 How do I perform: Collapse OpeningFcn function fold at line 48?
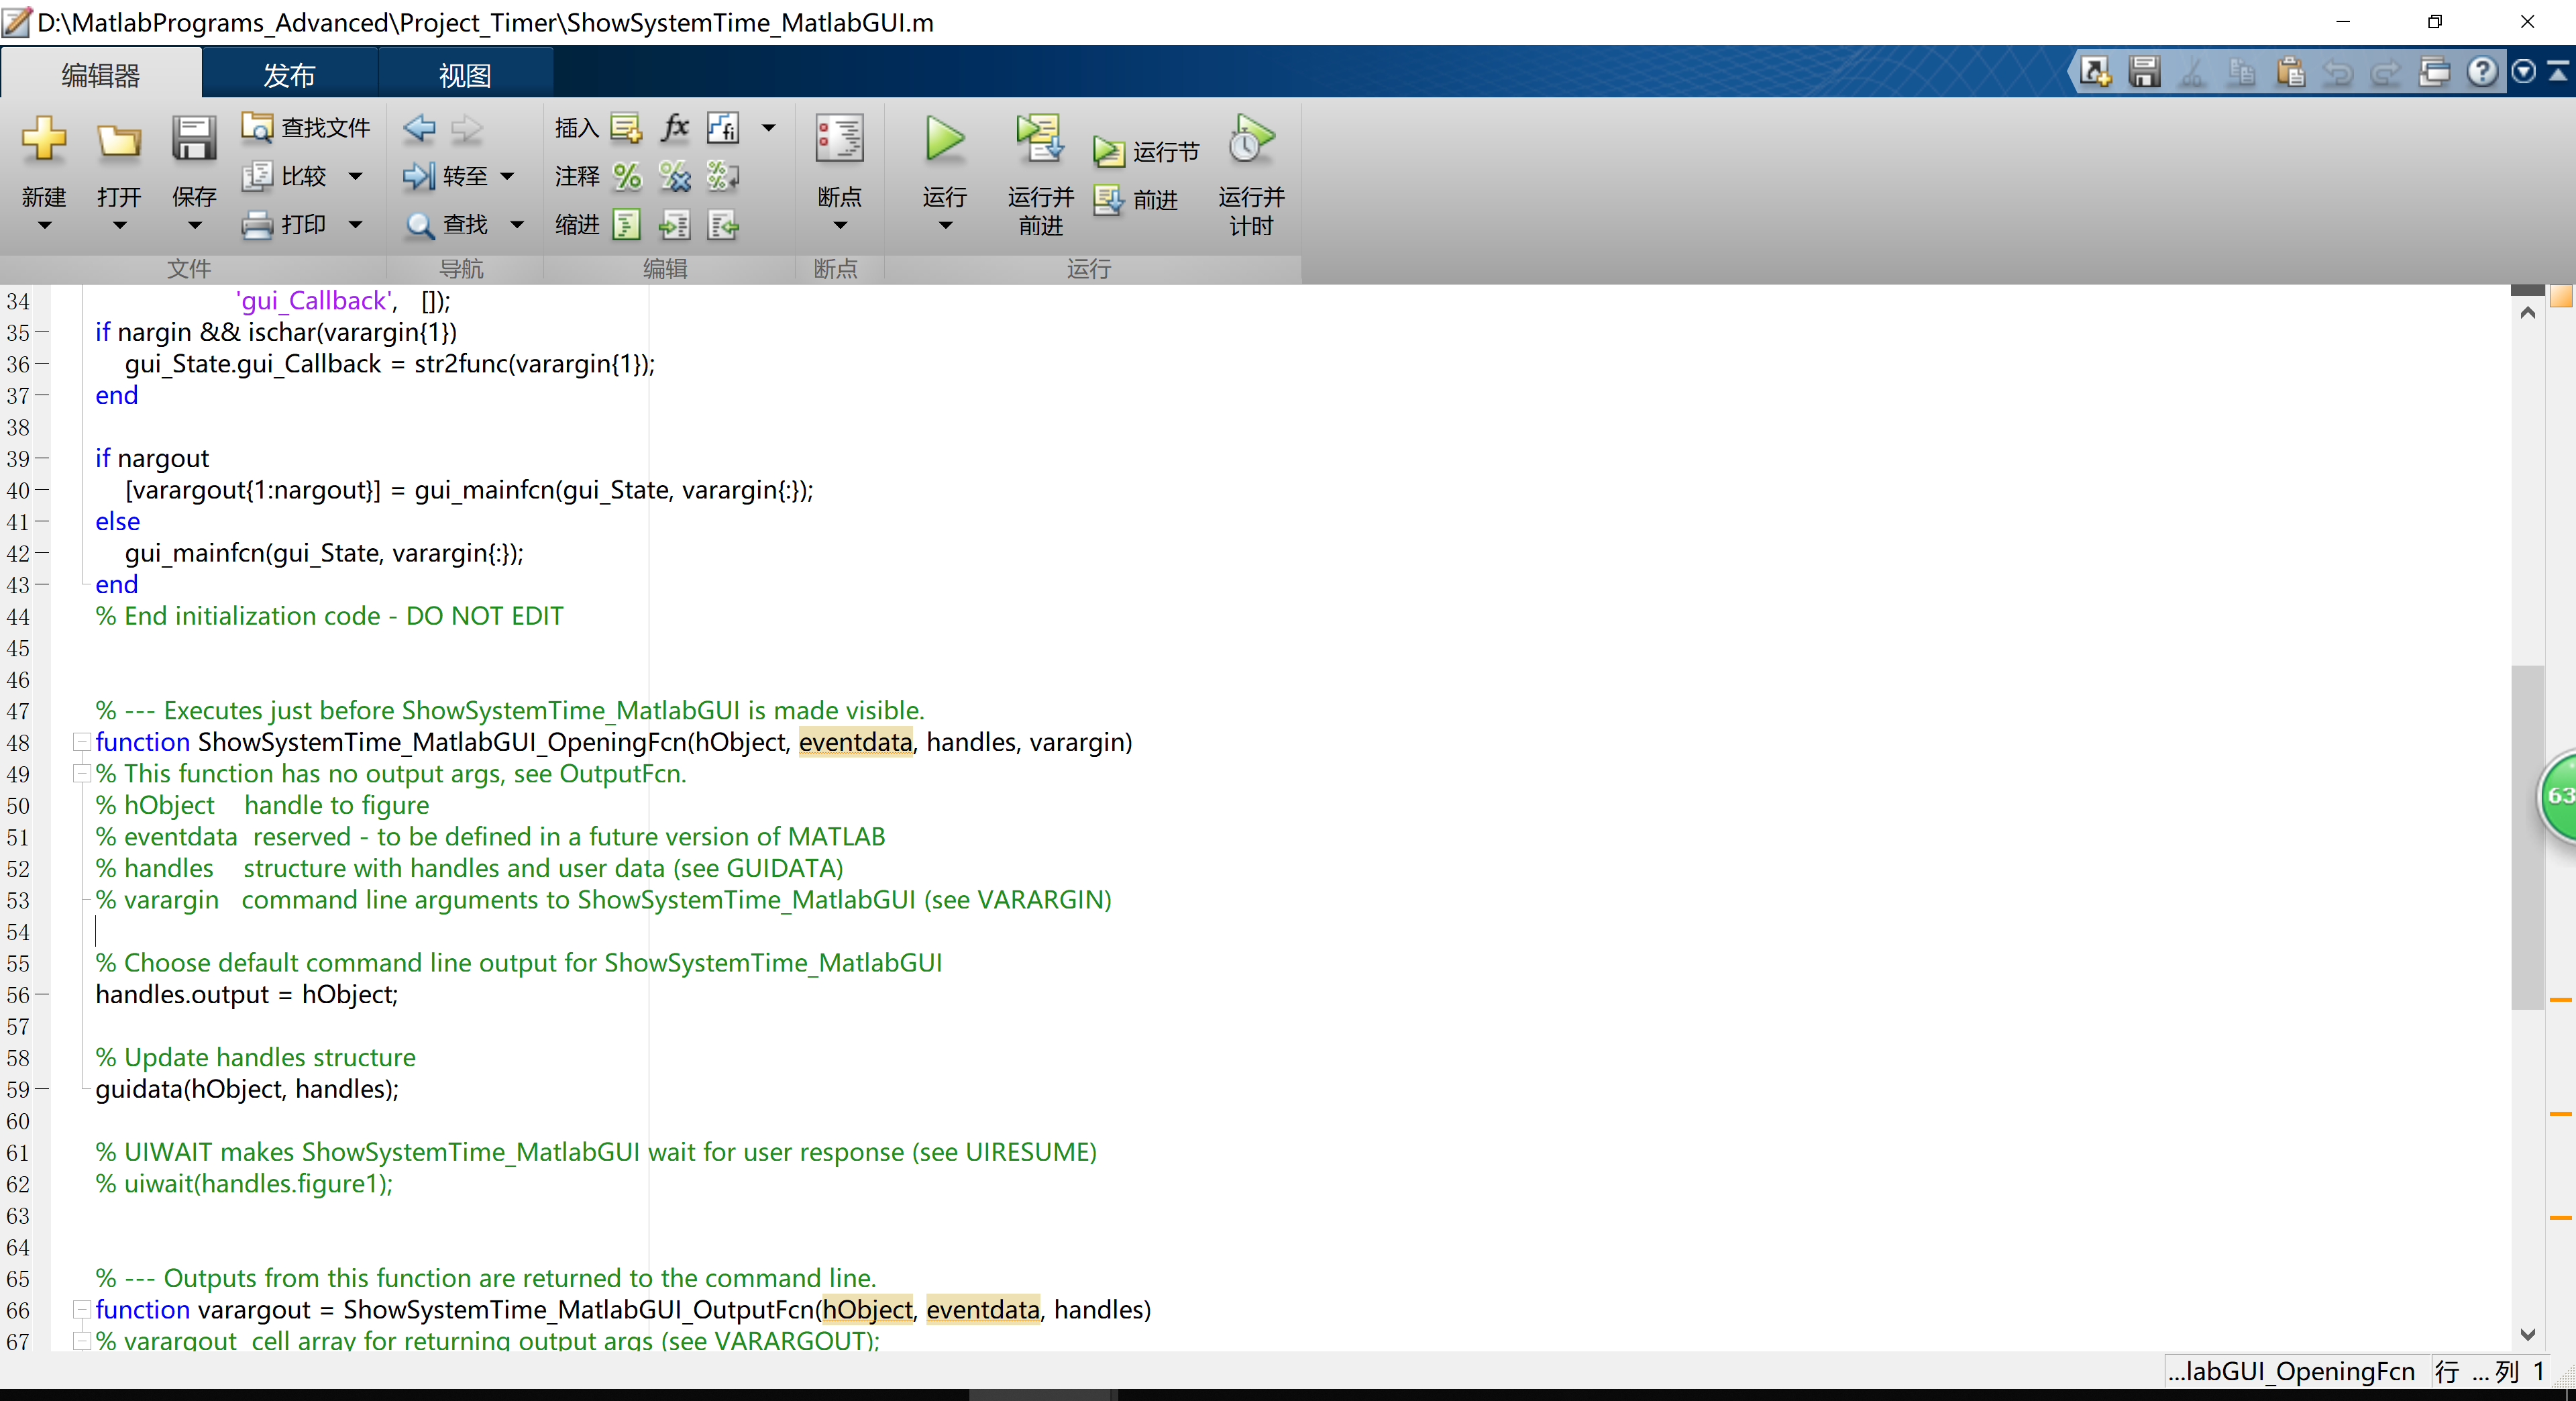coord(81,742)
